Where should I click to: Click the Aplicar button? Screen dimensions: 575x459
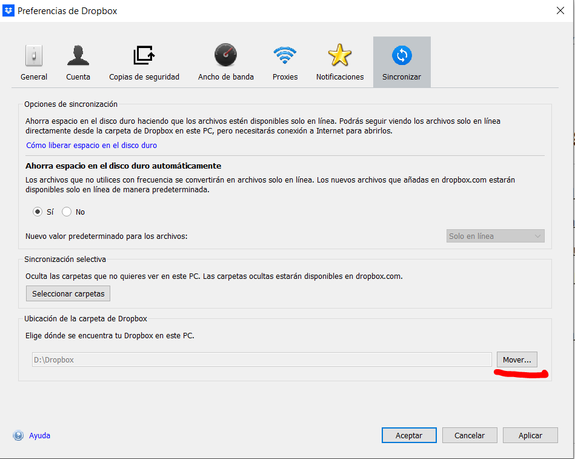530,435
